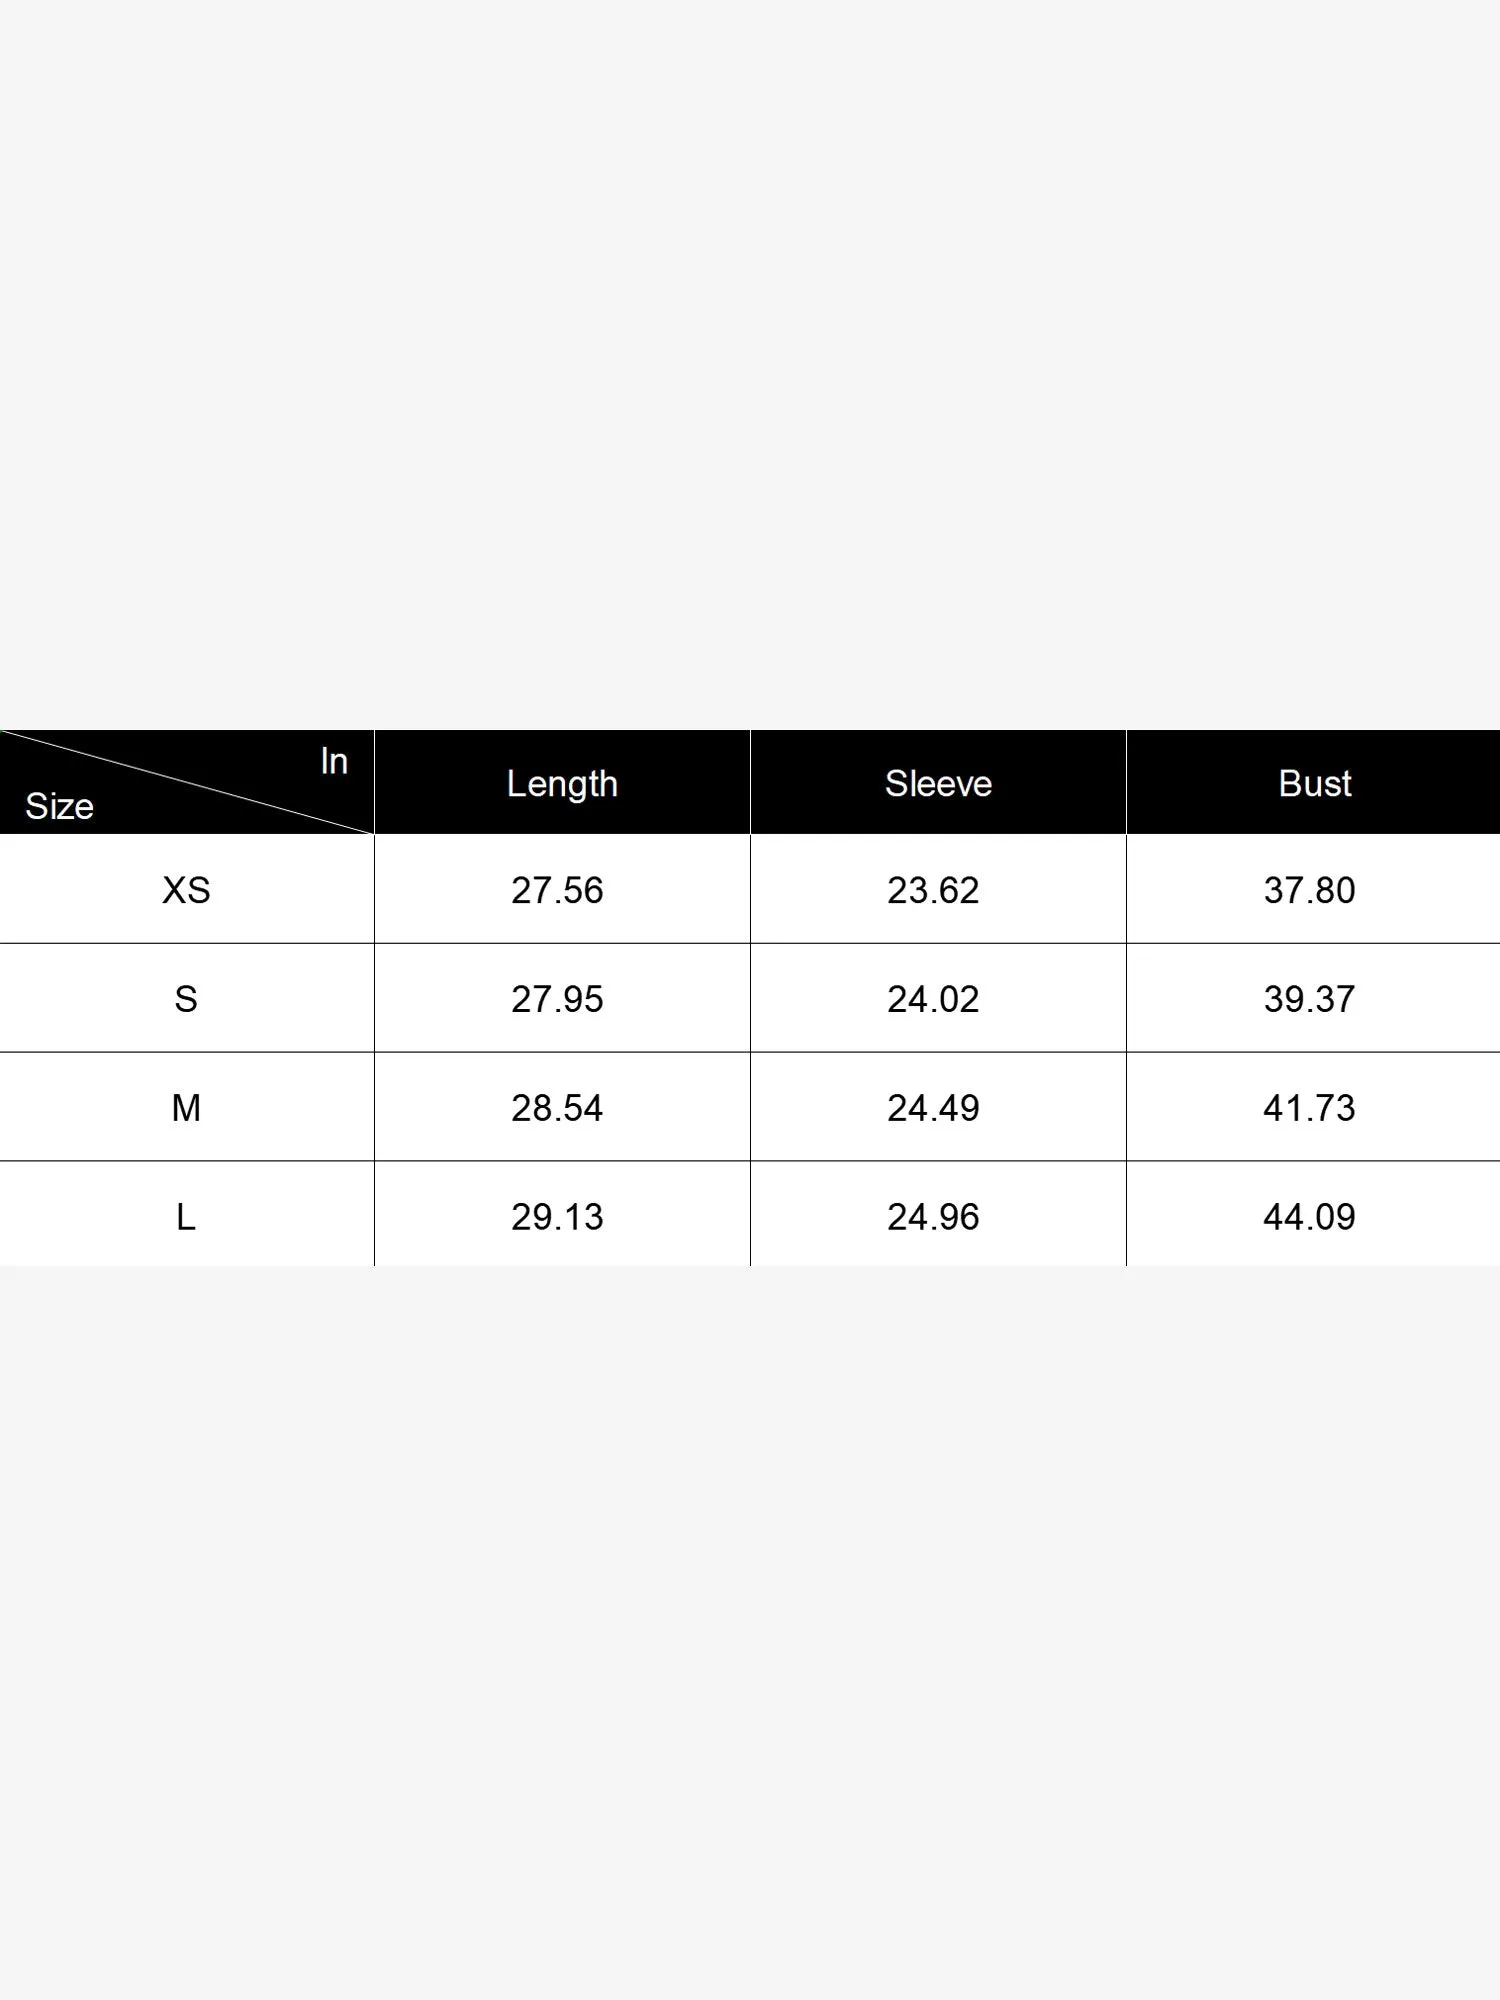
Task: Click the 24.02 sleeve cell
Action: point(933,999)
